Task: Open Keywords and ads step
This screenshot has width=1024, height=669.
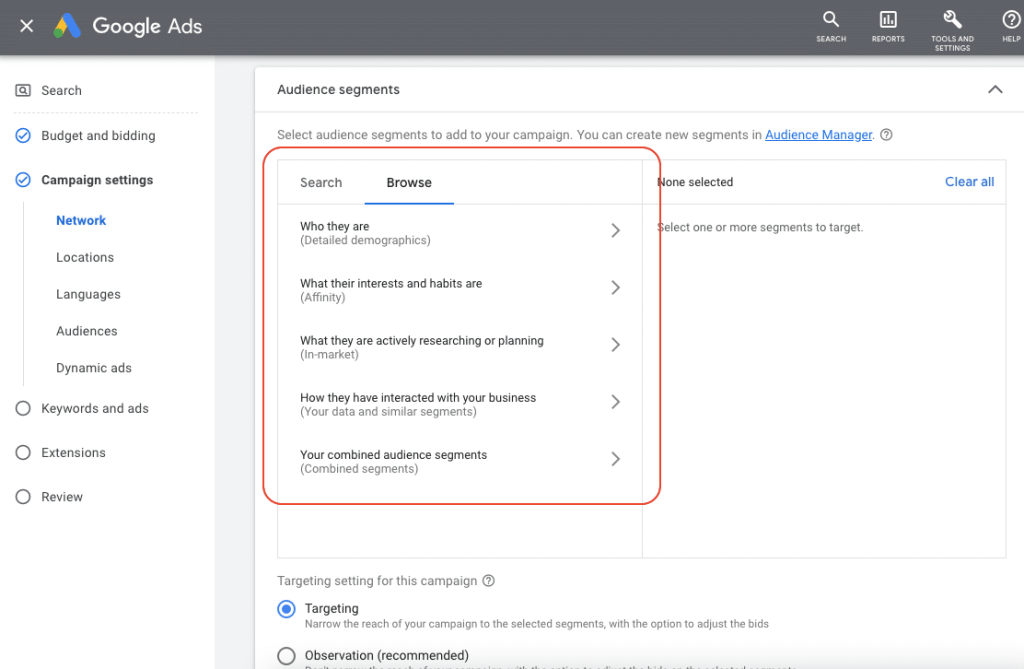Action: pos(95,409)
